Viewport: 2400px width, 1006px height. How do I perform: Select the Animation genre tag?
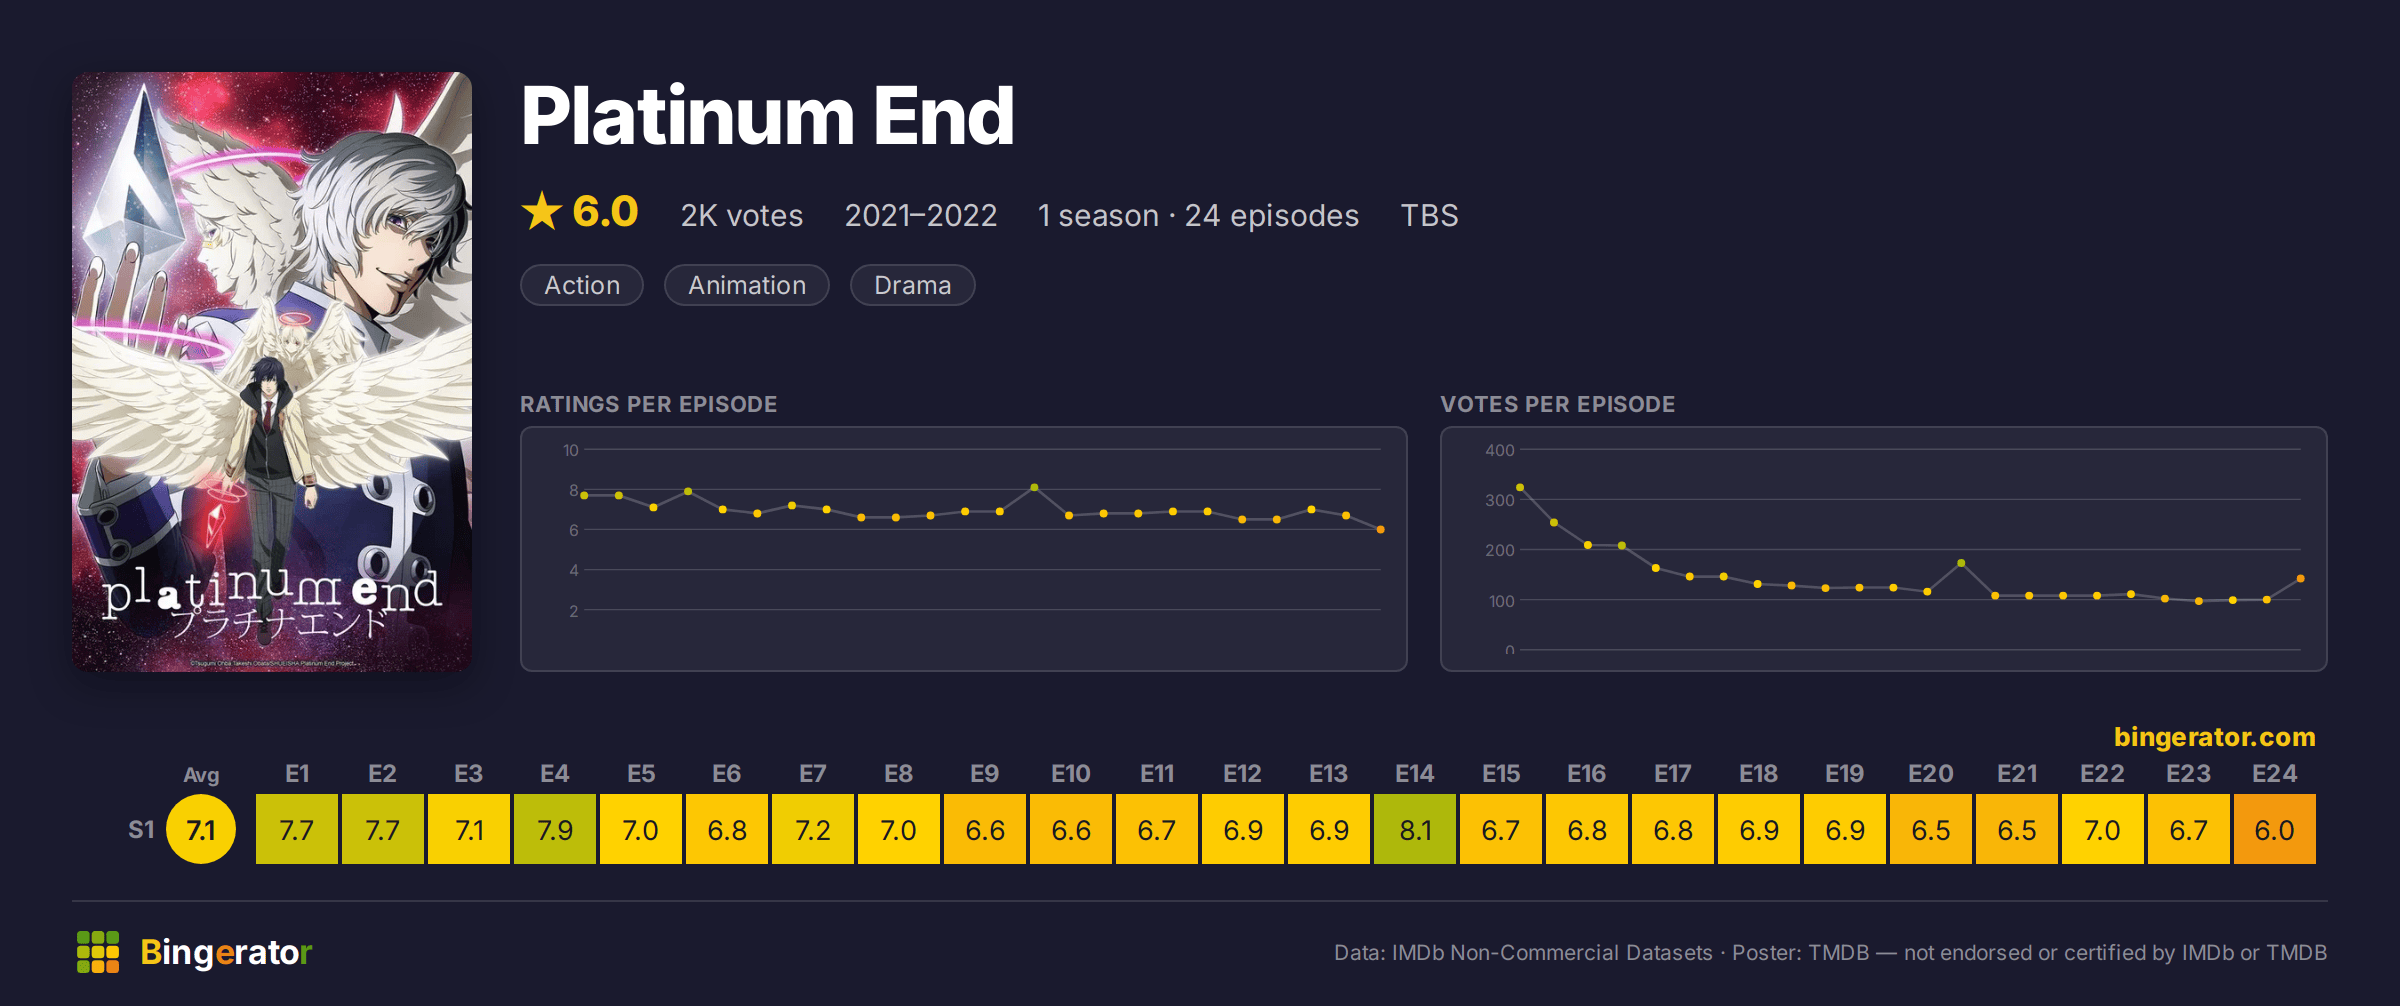click(x=747, y=285)
